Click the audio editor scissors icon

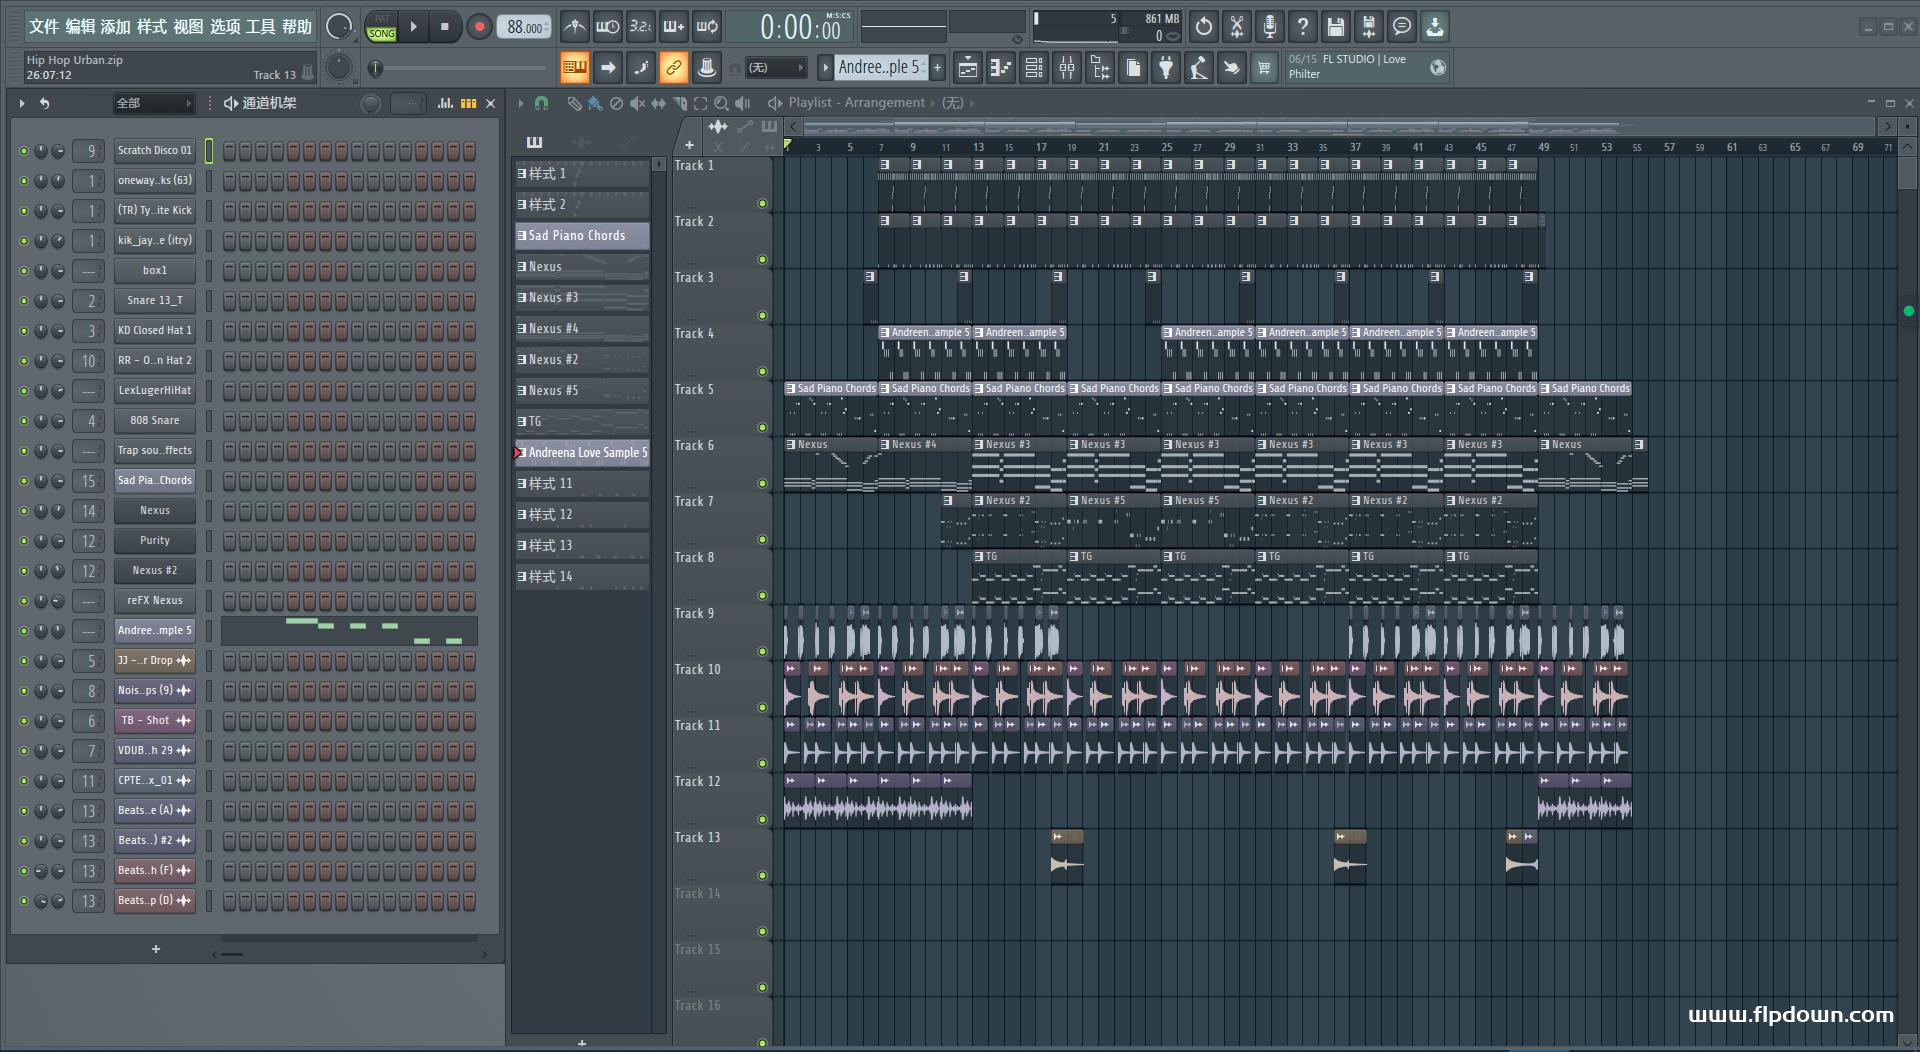click(x=1237, y=27)
